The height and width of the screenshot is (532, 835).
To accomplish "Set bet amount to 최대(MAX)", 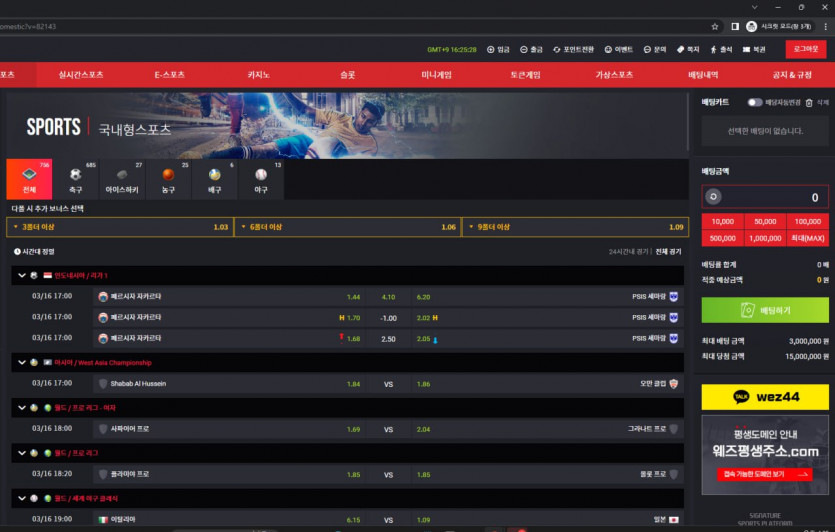I will [807, 239].
